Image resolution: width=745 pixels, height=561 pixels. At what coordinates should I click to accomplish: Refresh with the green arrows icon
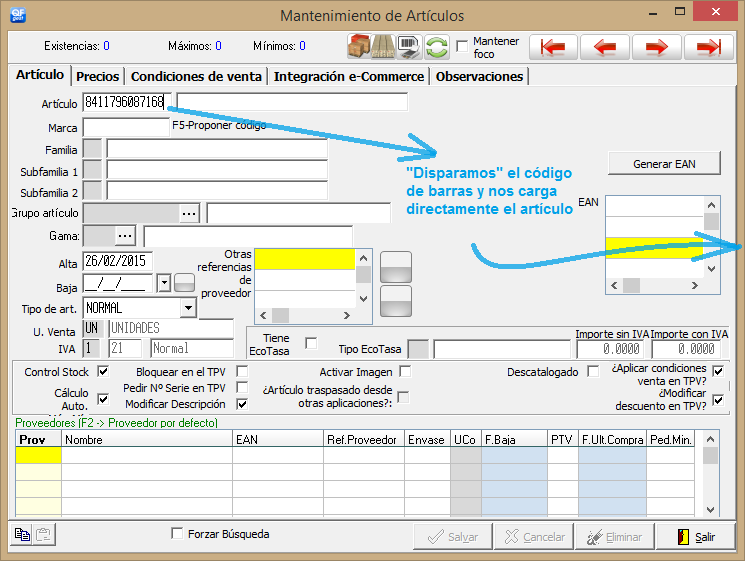pyautogui.click(x=437, y=47)
